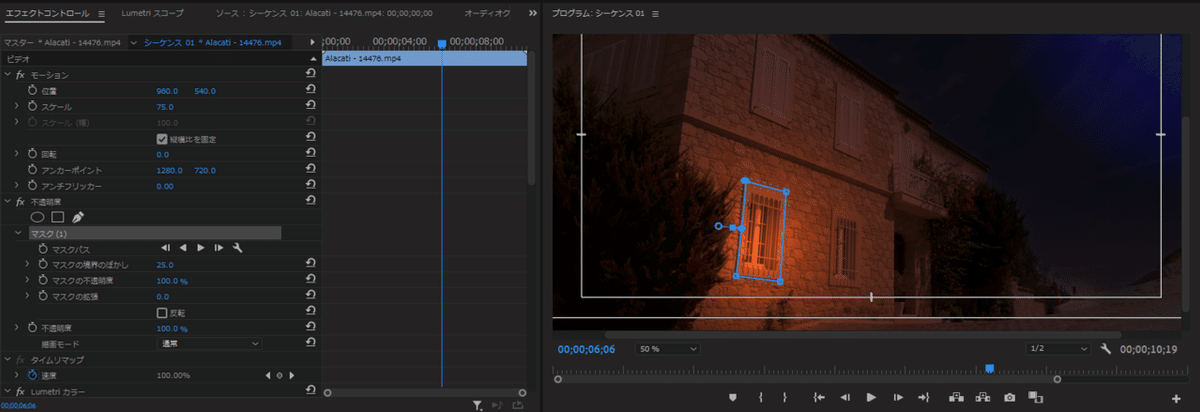This screenshot has width=1200, height=412.
Task: Create an ellipse mask under 不透明度
Action: pos(38,216)
